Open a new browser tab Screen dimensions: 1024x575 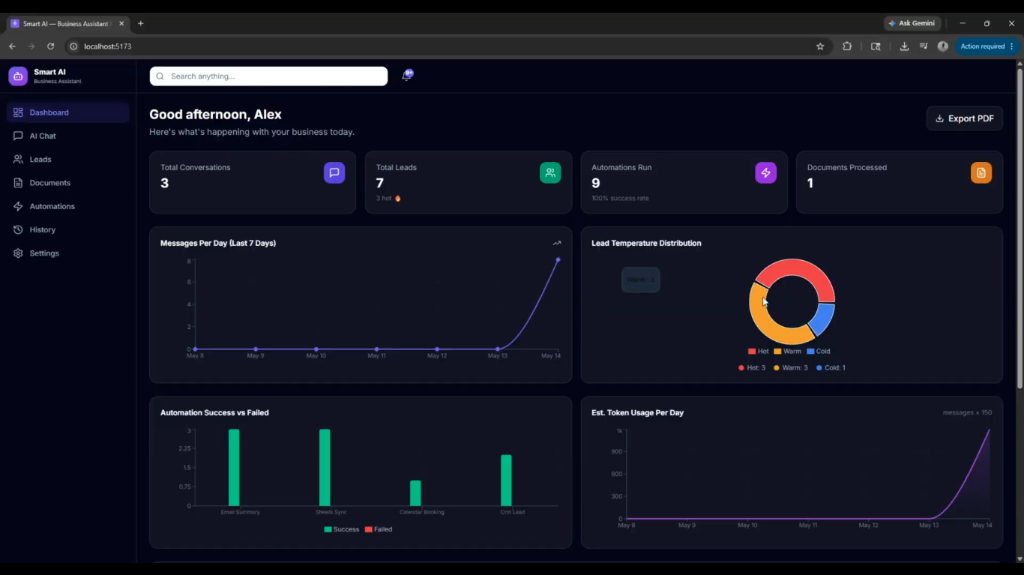point(140,24)
